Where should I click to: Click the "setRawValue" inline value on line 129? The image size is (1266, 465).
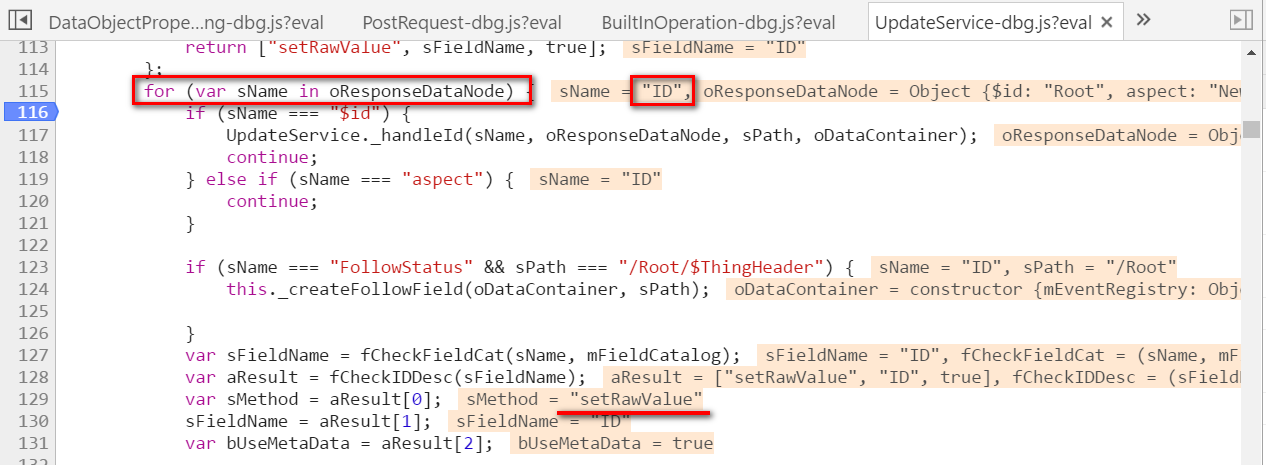(636, 399)
